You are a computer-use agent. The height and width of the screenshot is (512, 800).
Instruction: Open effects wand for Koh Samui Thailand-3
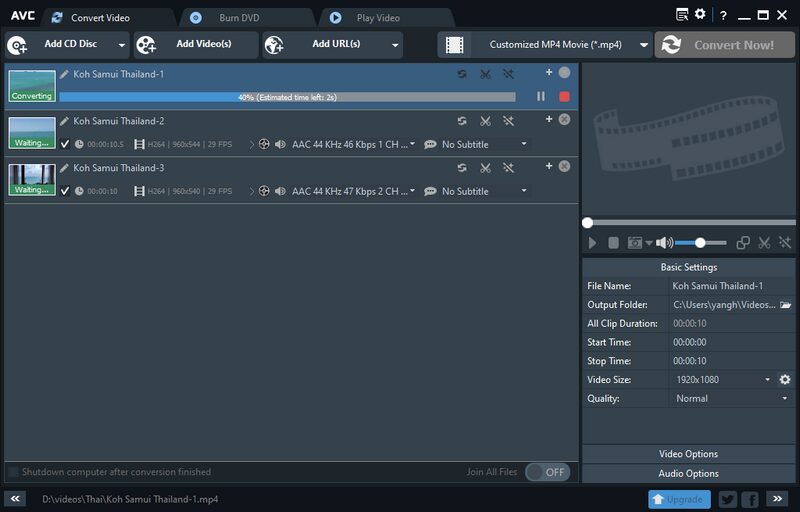pos(508,168)
